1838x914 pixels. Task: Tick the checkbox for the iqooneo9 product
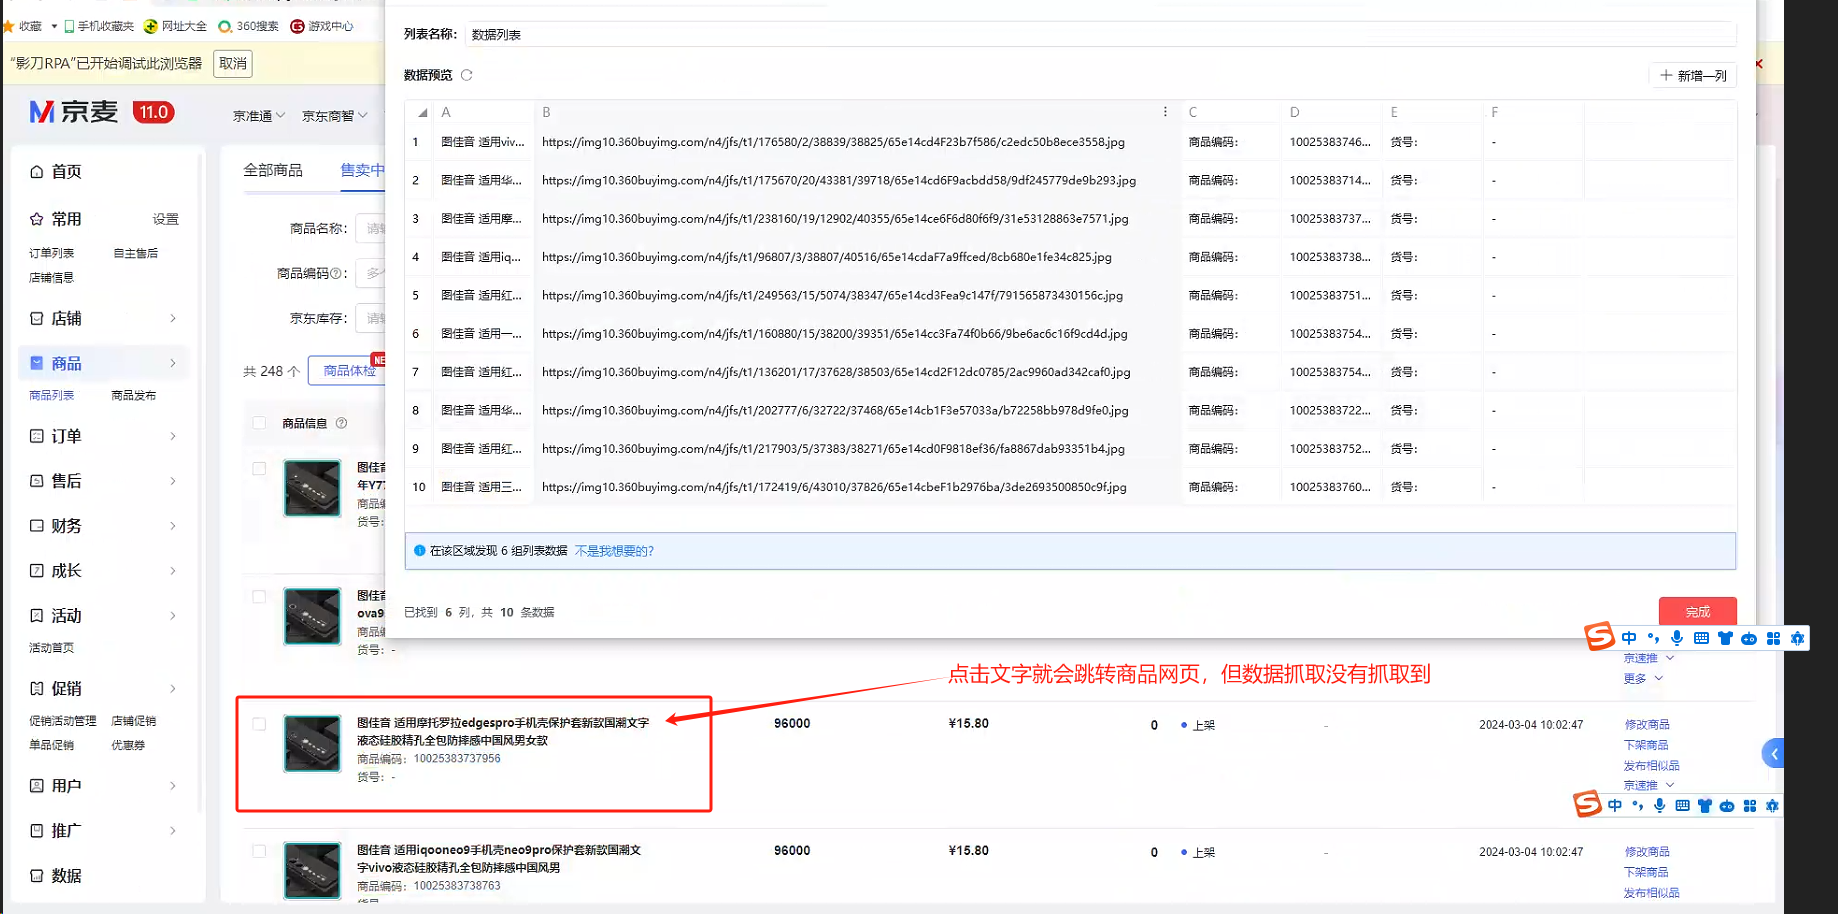pyautogui.click(x=259, y=851)
